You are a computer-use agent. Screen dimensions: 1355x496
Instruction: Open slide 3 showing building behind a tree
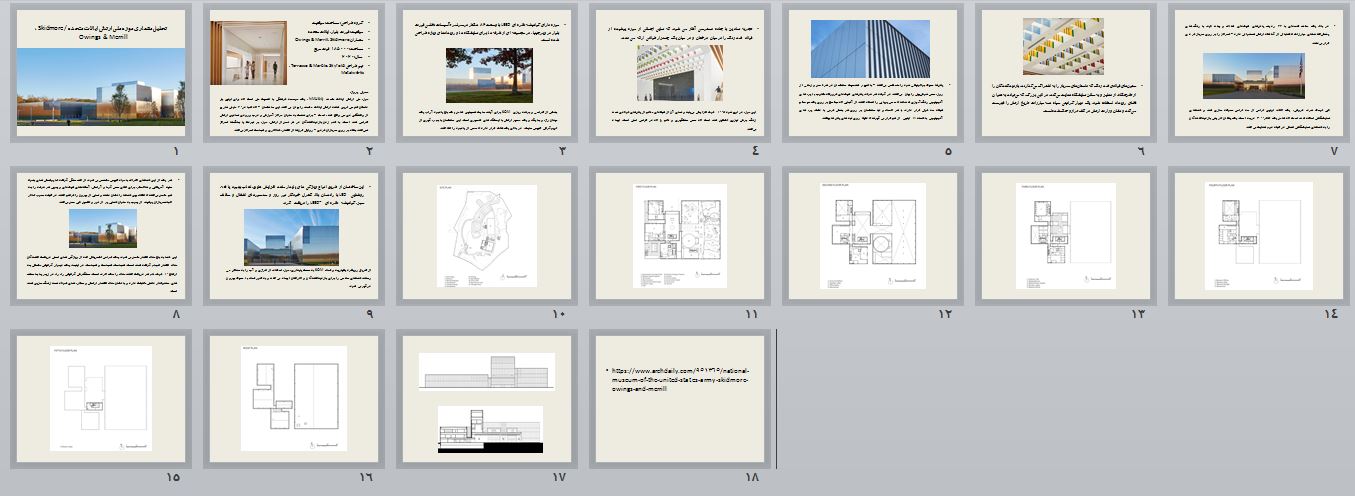(x=487, y=74)
